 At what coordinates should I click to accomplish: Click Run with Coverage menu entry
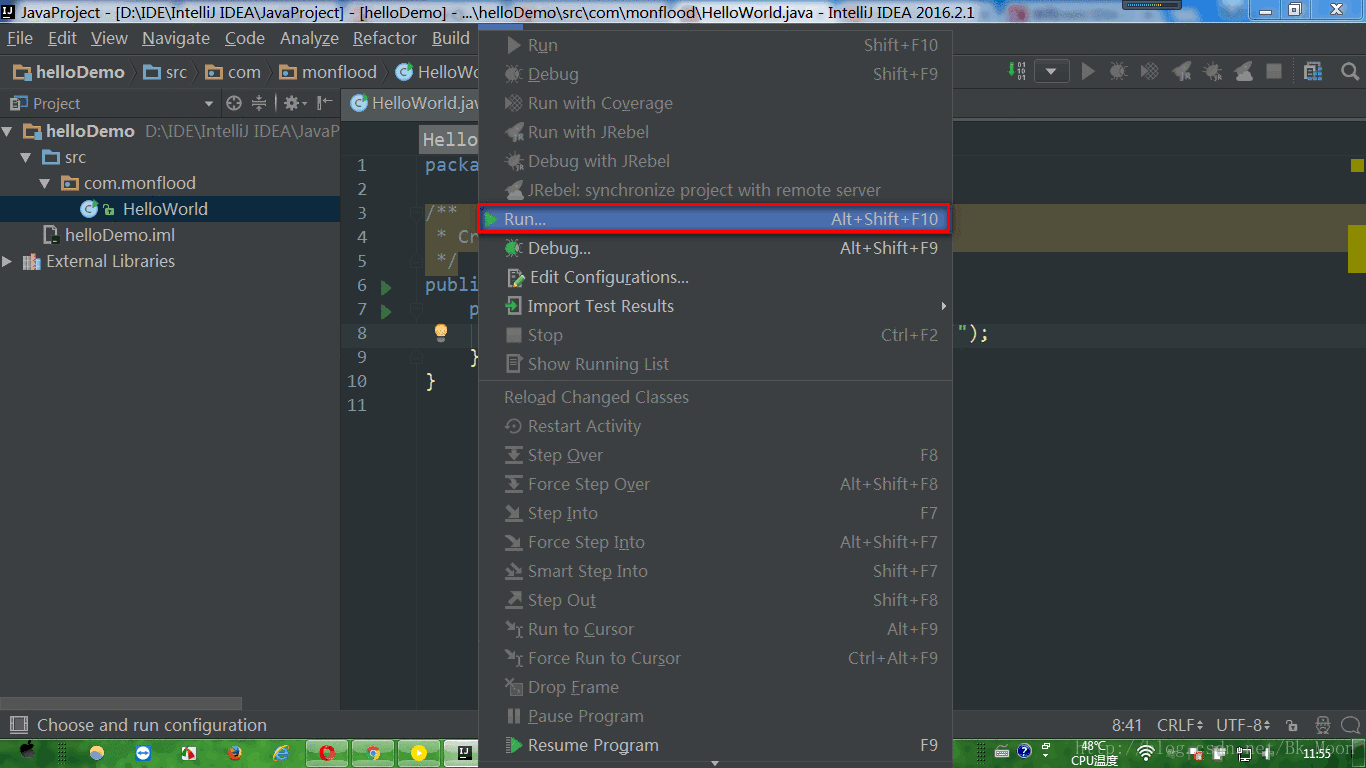[x=715, y=103]
